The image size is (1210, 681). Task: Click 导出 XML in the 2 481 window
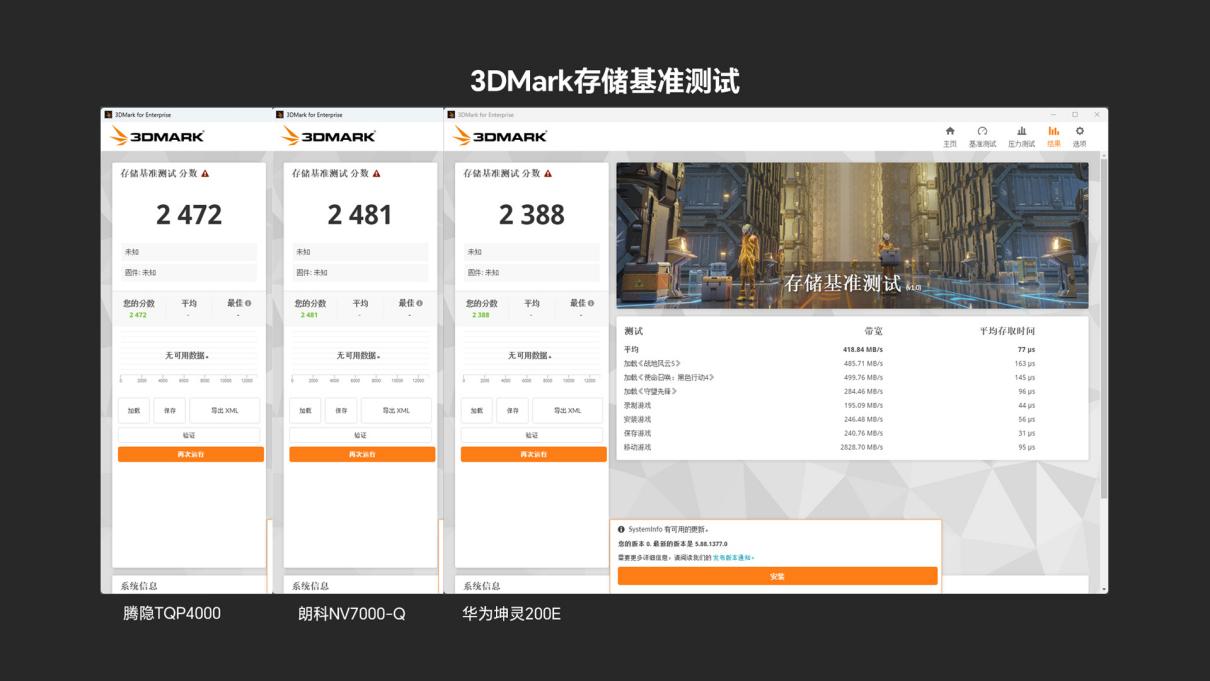pos(396,410)
